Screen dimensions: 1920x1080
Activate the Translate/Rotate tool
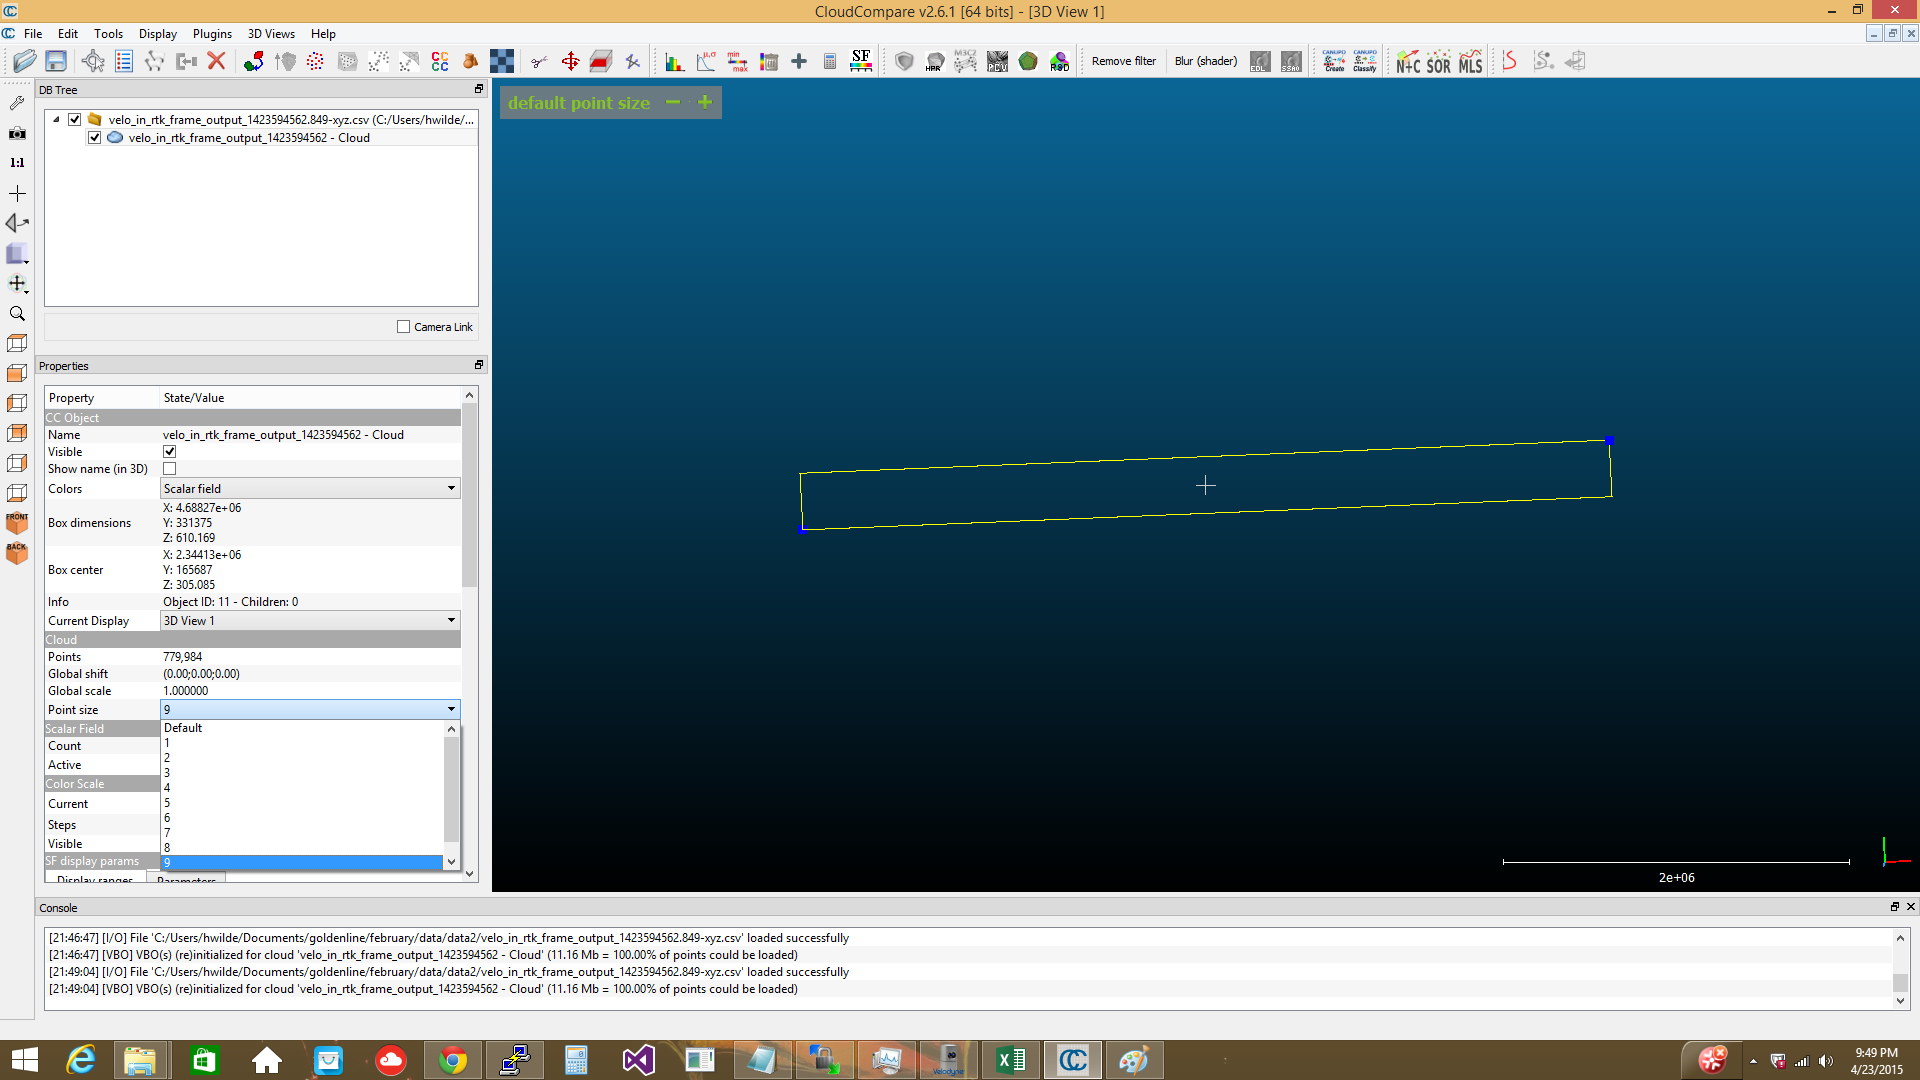click(571, 61)
